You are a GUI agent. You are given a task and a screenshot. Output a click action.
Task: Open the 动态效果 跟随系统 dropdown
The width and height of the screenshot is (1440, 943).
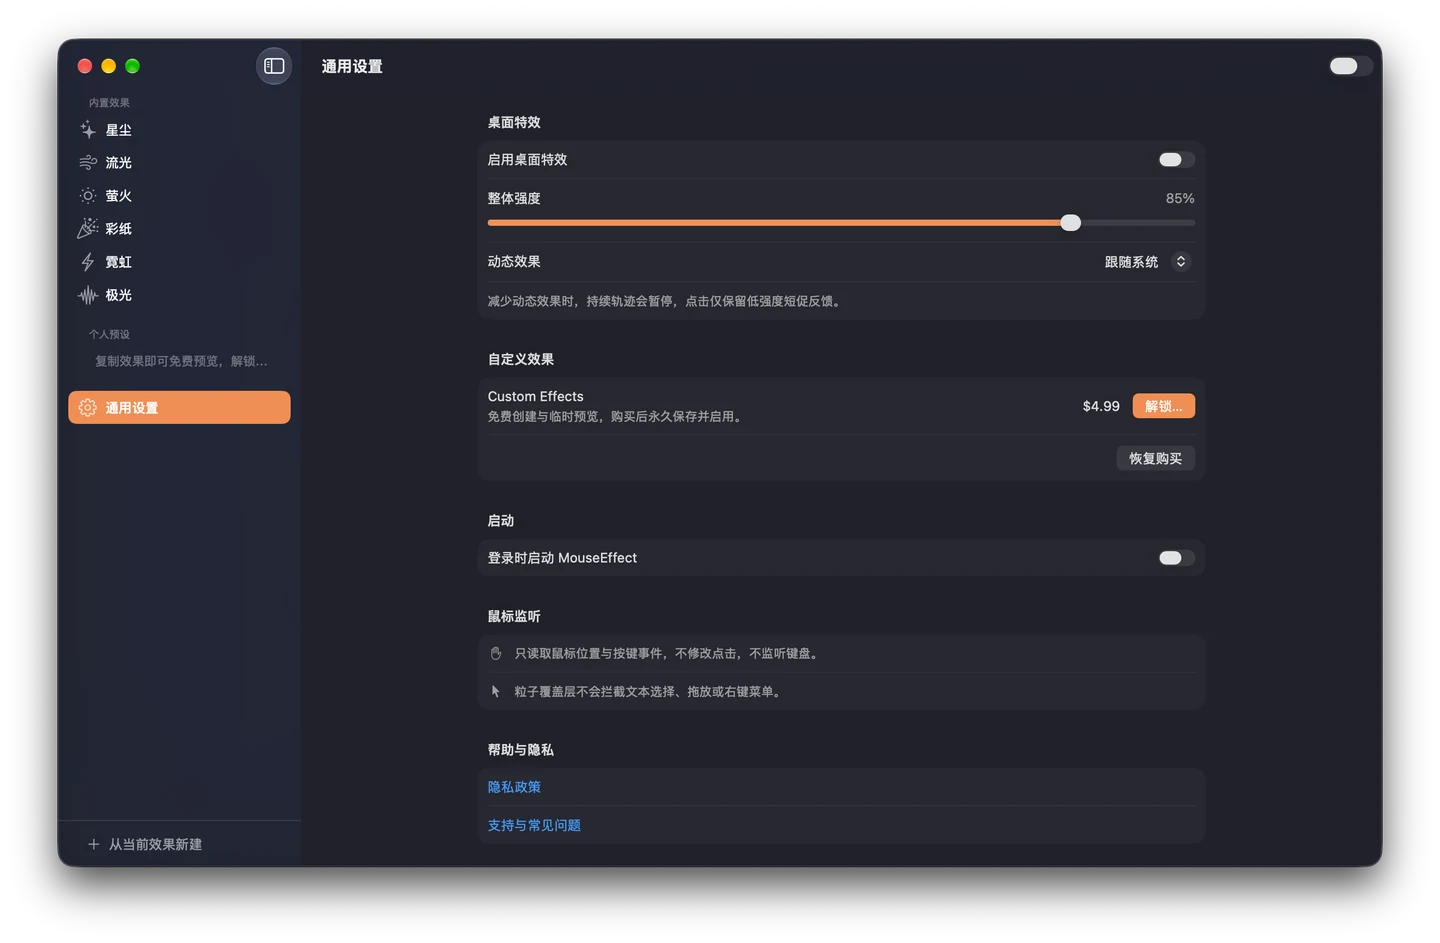(1147, 262)
